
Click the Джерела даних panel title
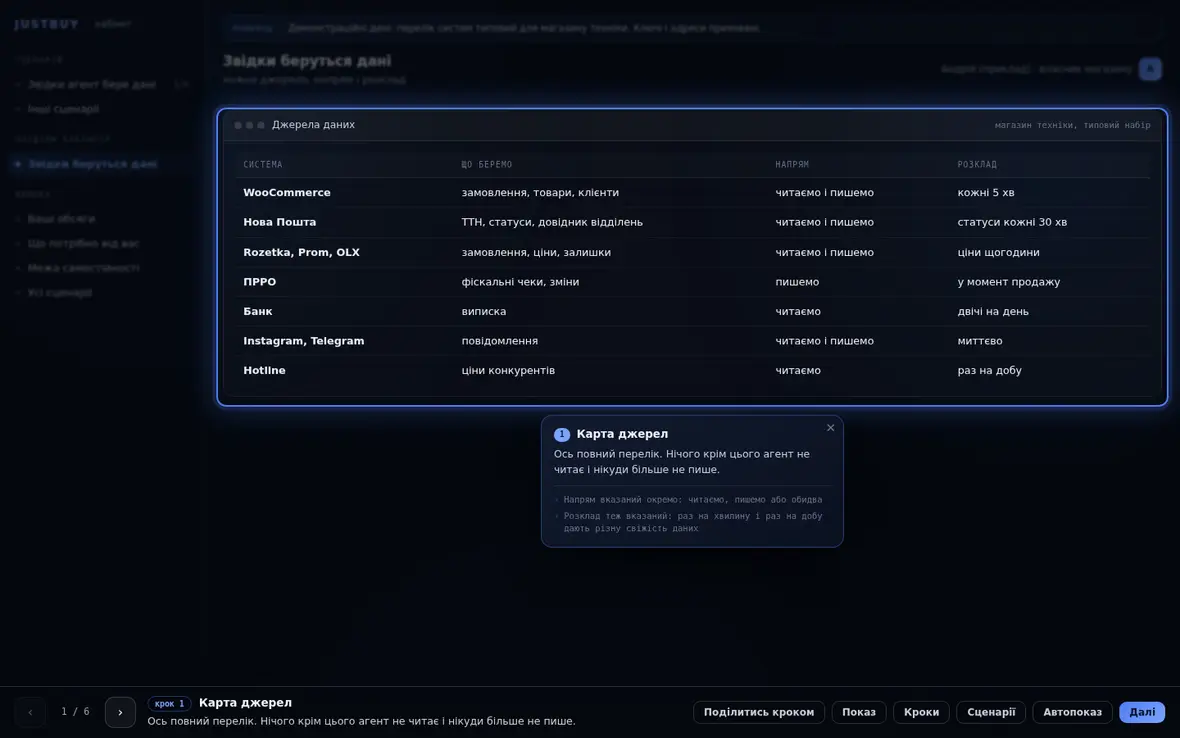tap(313, 125)
